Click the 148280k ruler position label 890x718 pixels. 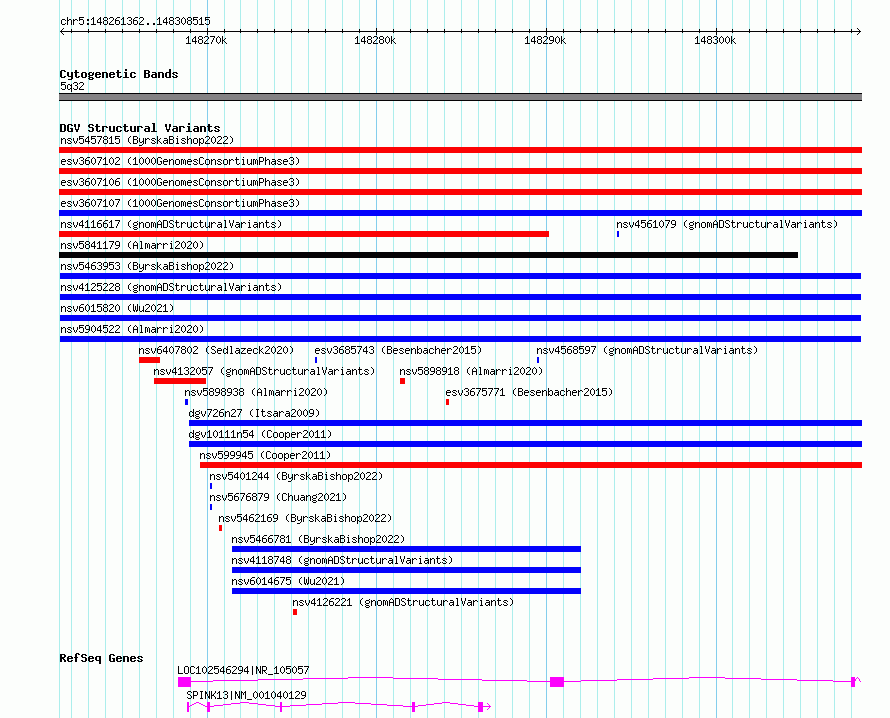click(x=375, y=40)
